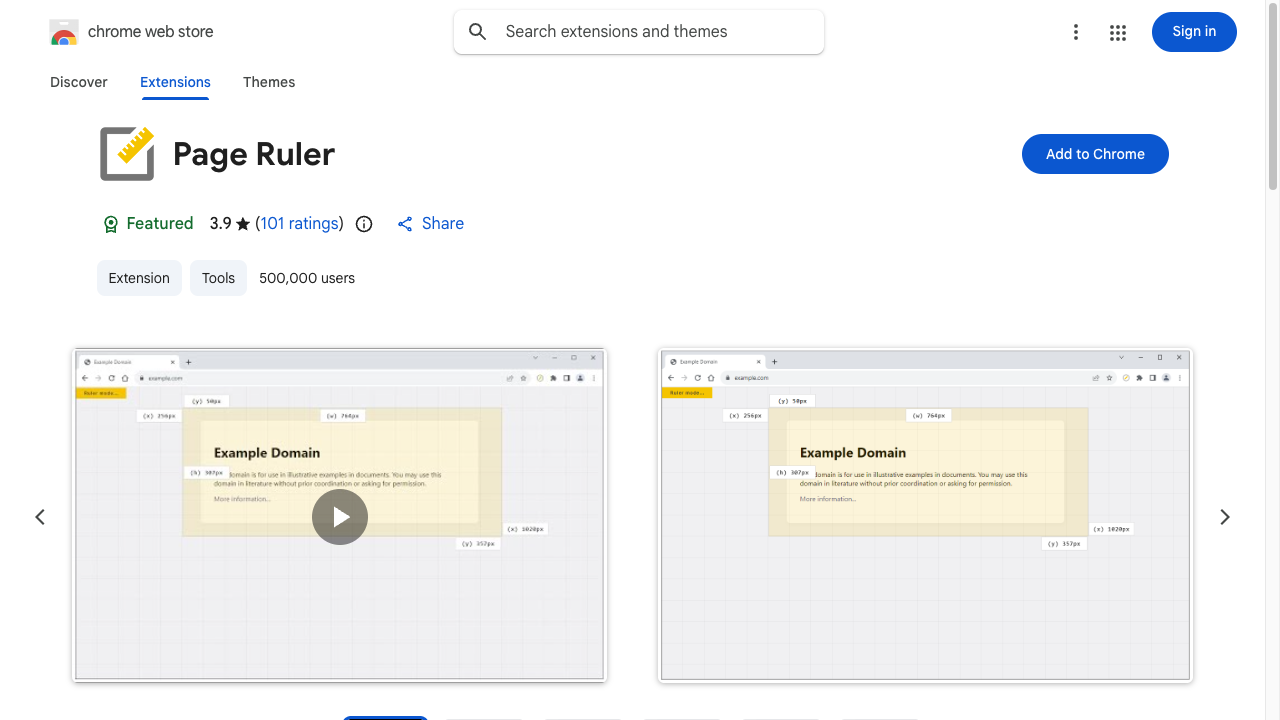
Task: Open the three-dot more options menu
Action: (1076, 32)
